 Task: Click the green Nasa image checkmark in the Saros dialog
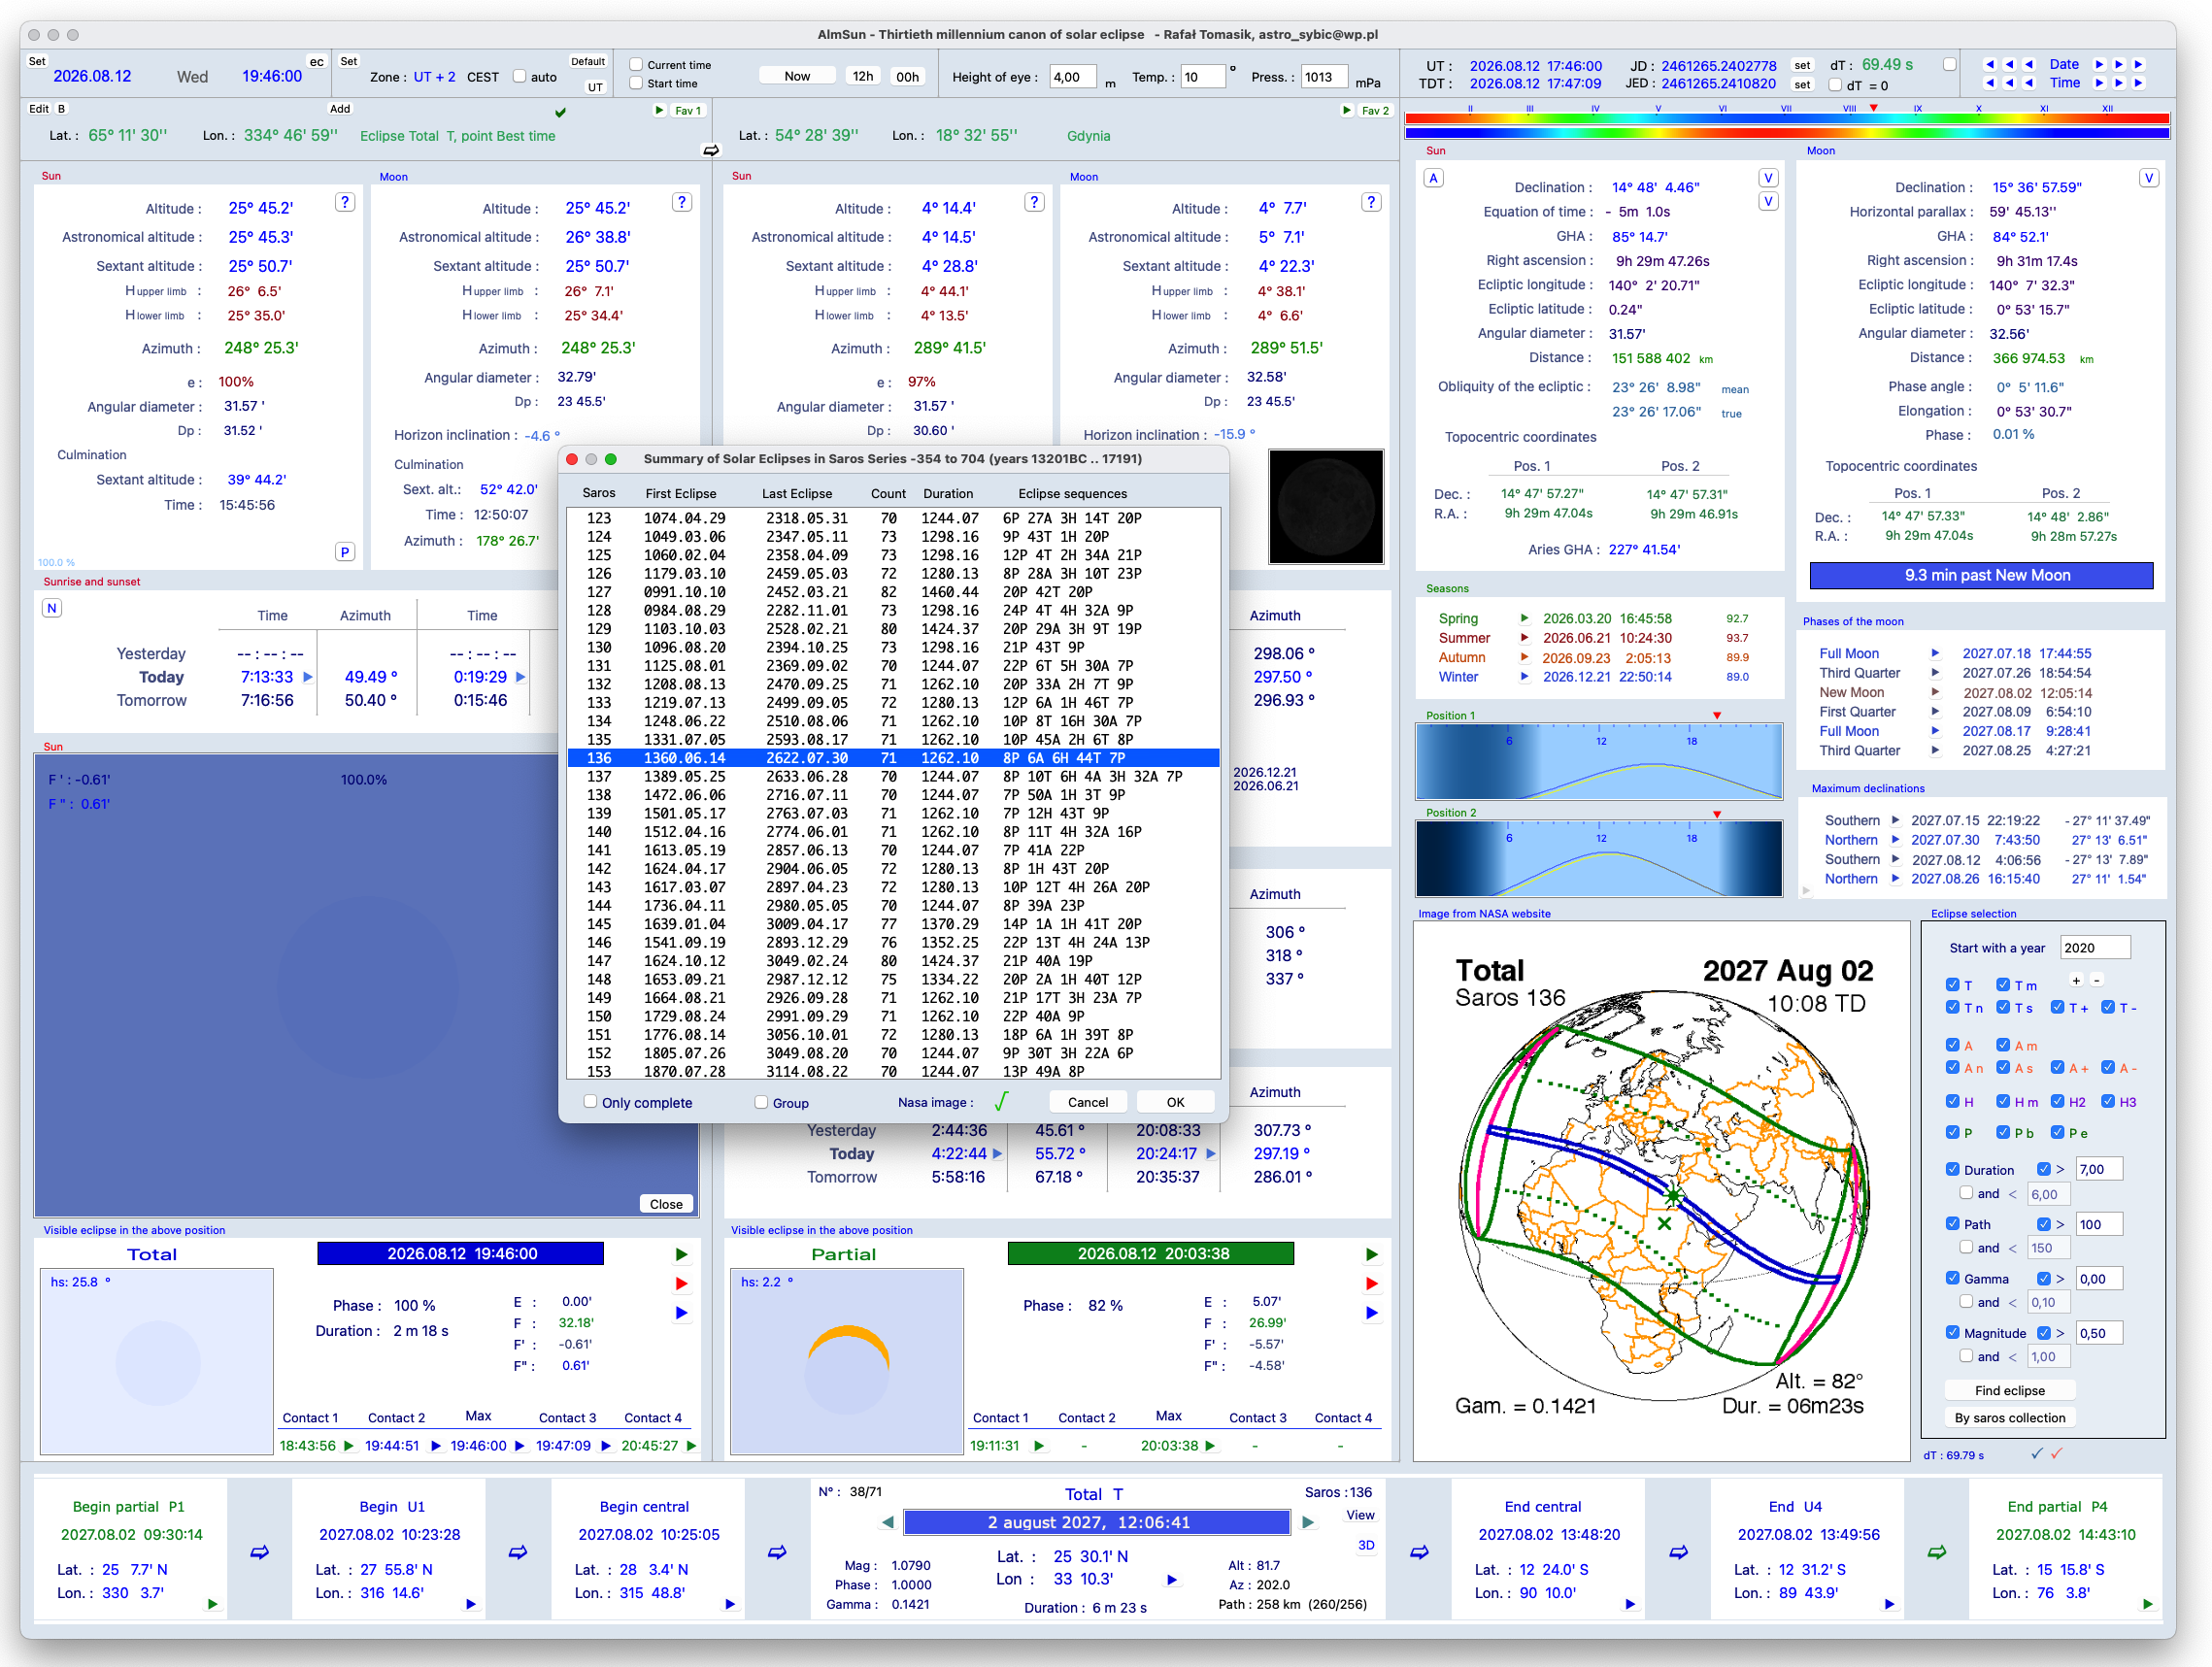[x=1001, y=1101]
